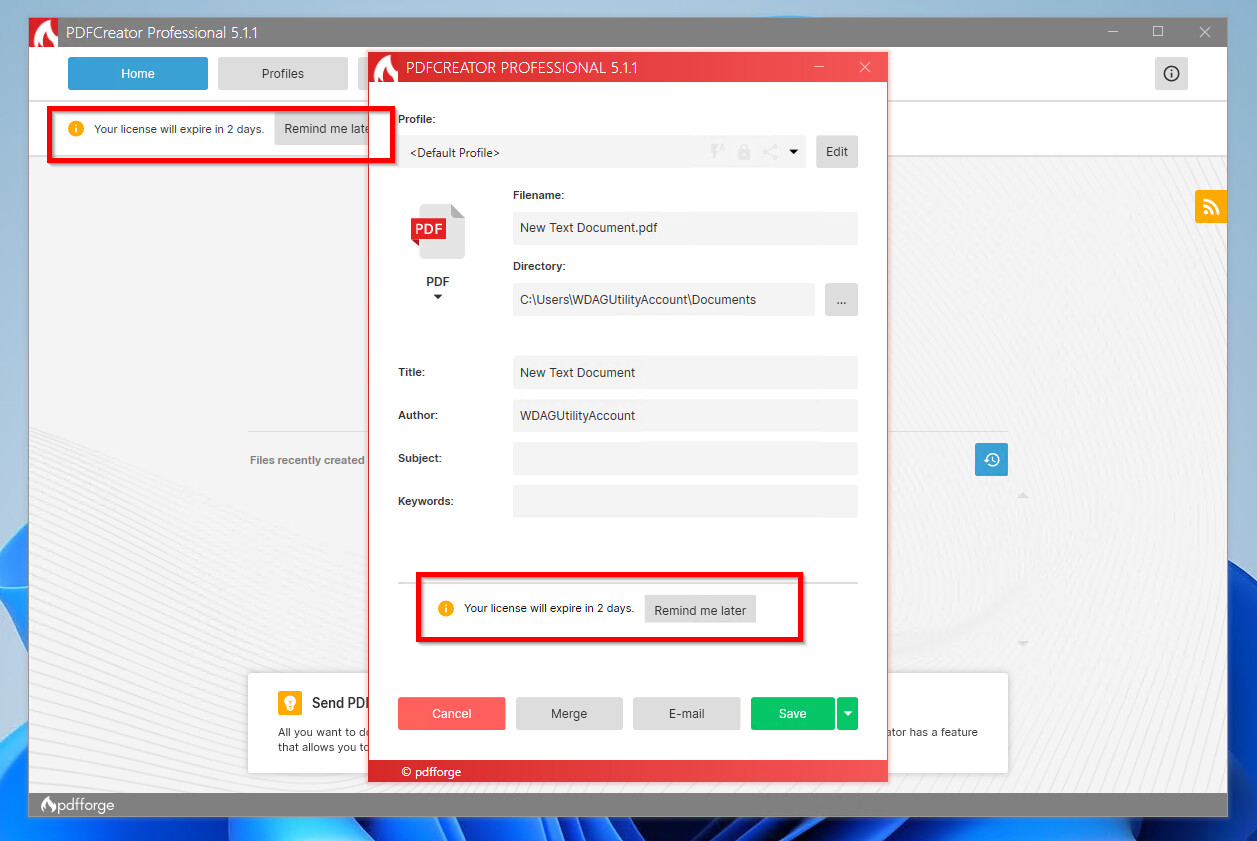Minimize the PDFCreator print dialog
1257x841 pixels.
click(819, 68)
